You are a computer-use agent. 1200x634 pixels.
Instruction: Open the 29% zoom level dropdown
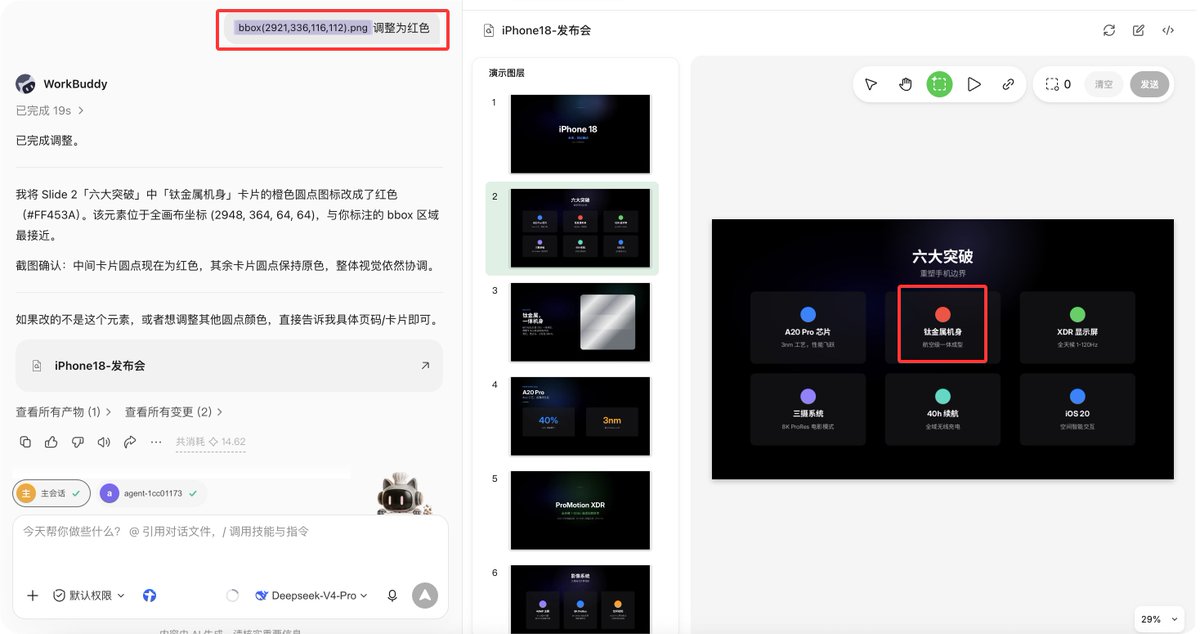click(x=1159, y=619)
